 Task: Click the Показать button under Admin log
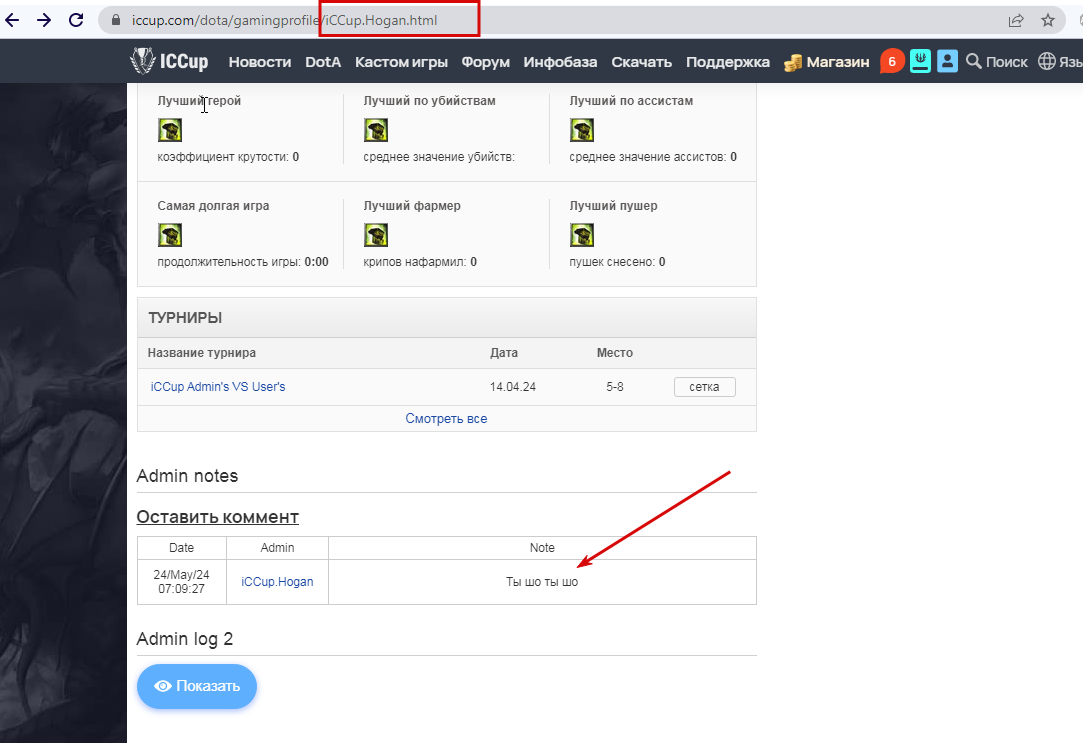pos(197,686)
